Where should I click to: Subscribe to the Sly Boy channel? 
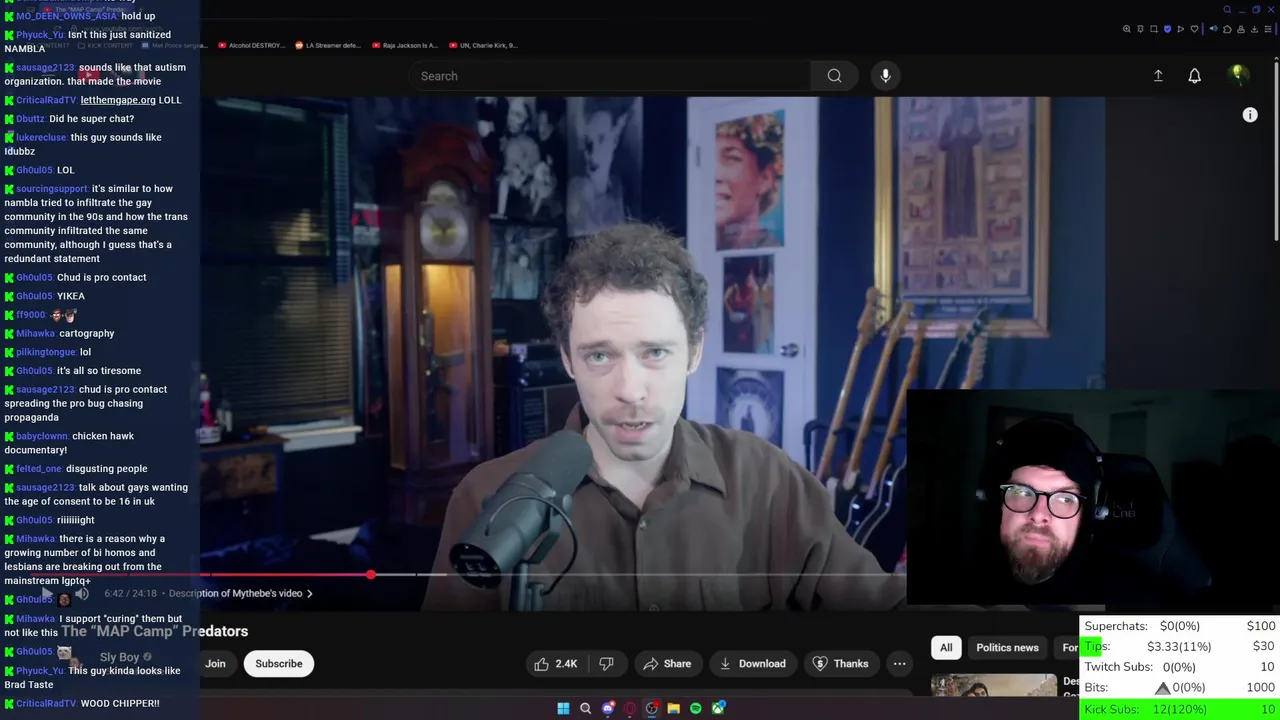[x=279, y=664]
